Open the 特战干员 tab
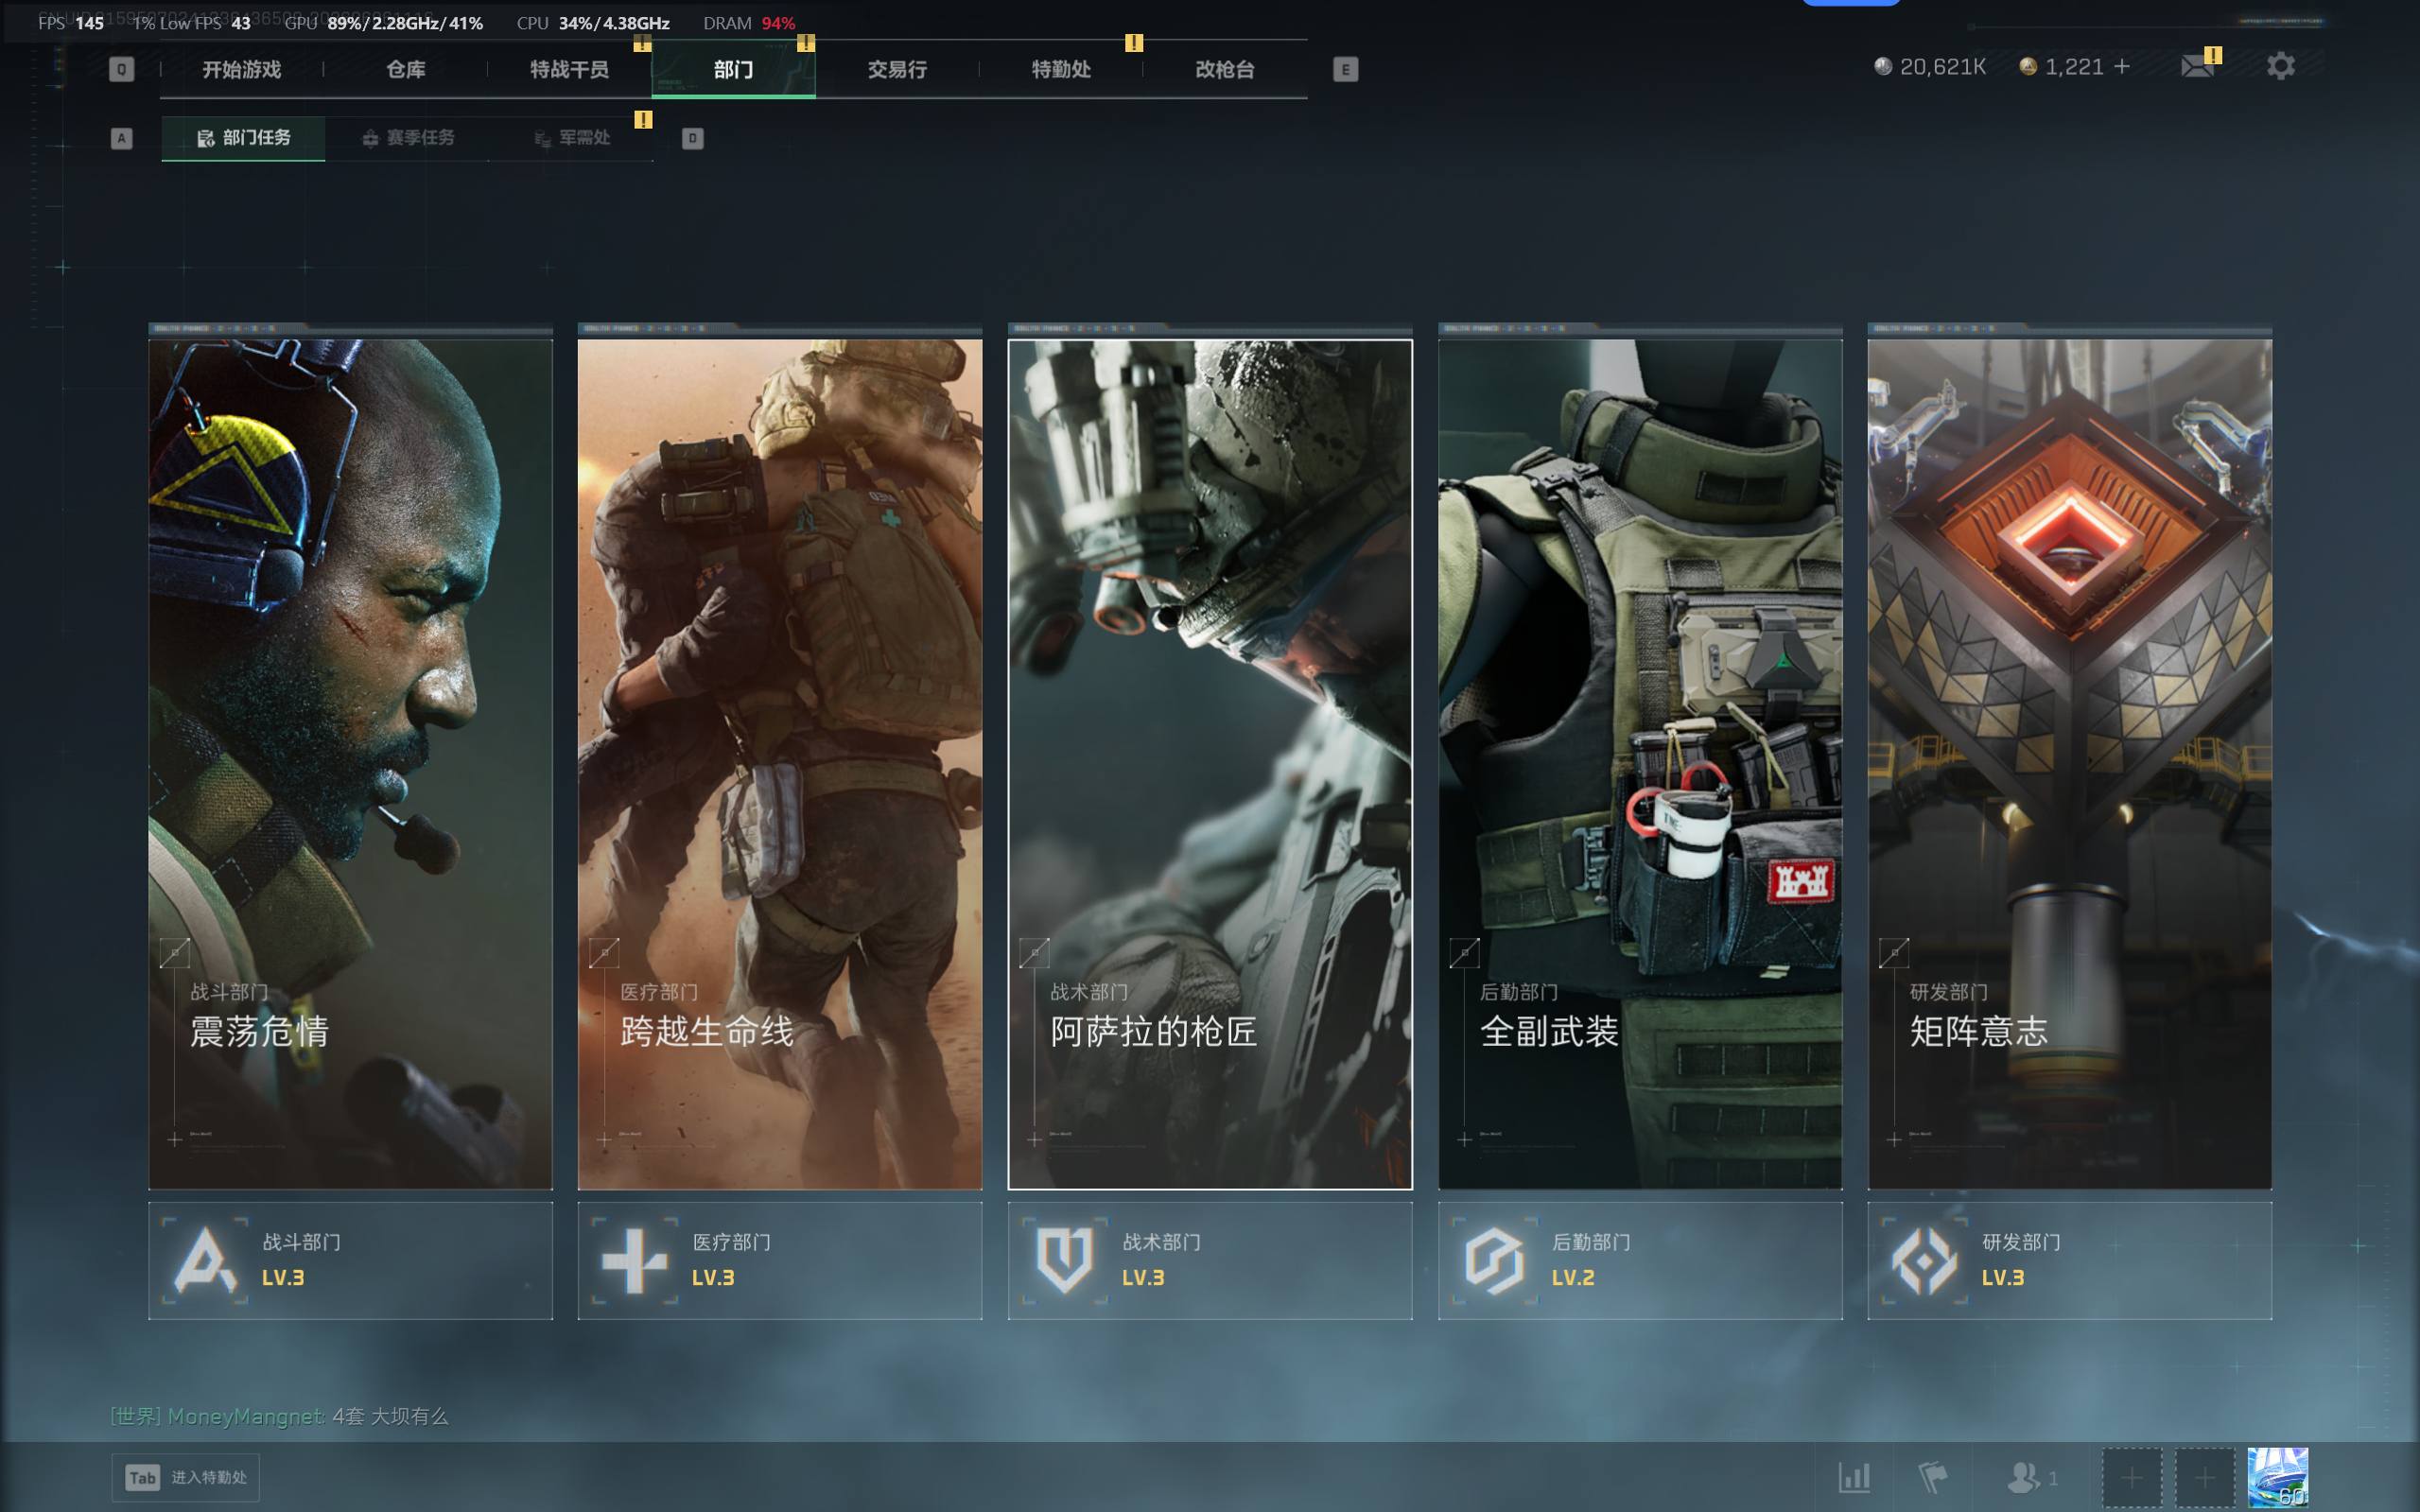2420x1512 pixels. tap(569, 69)
